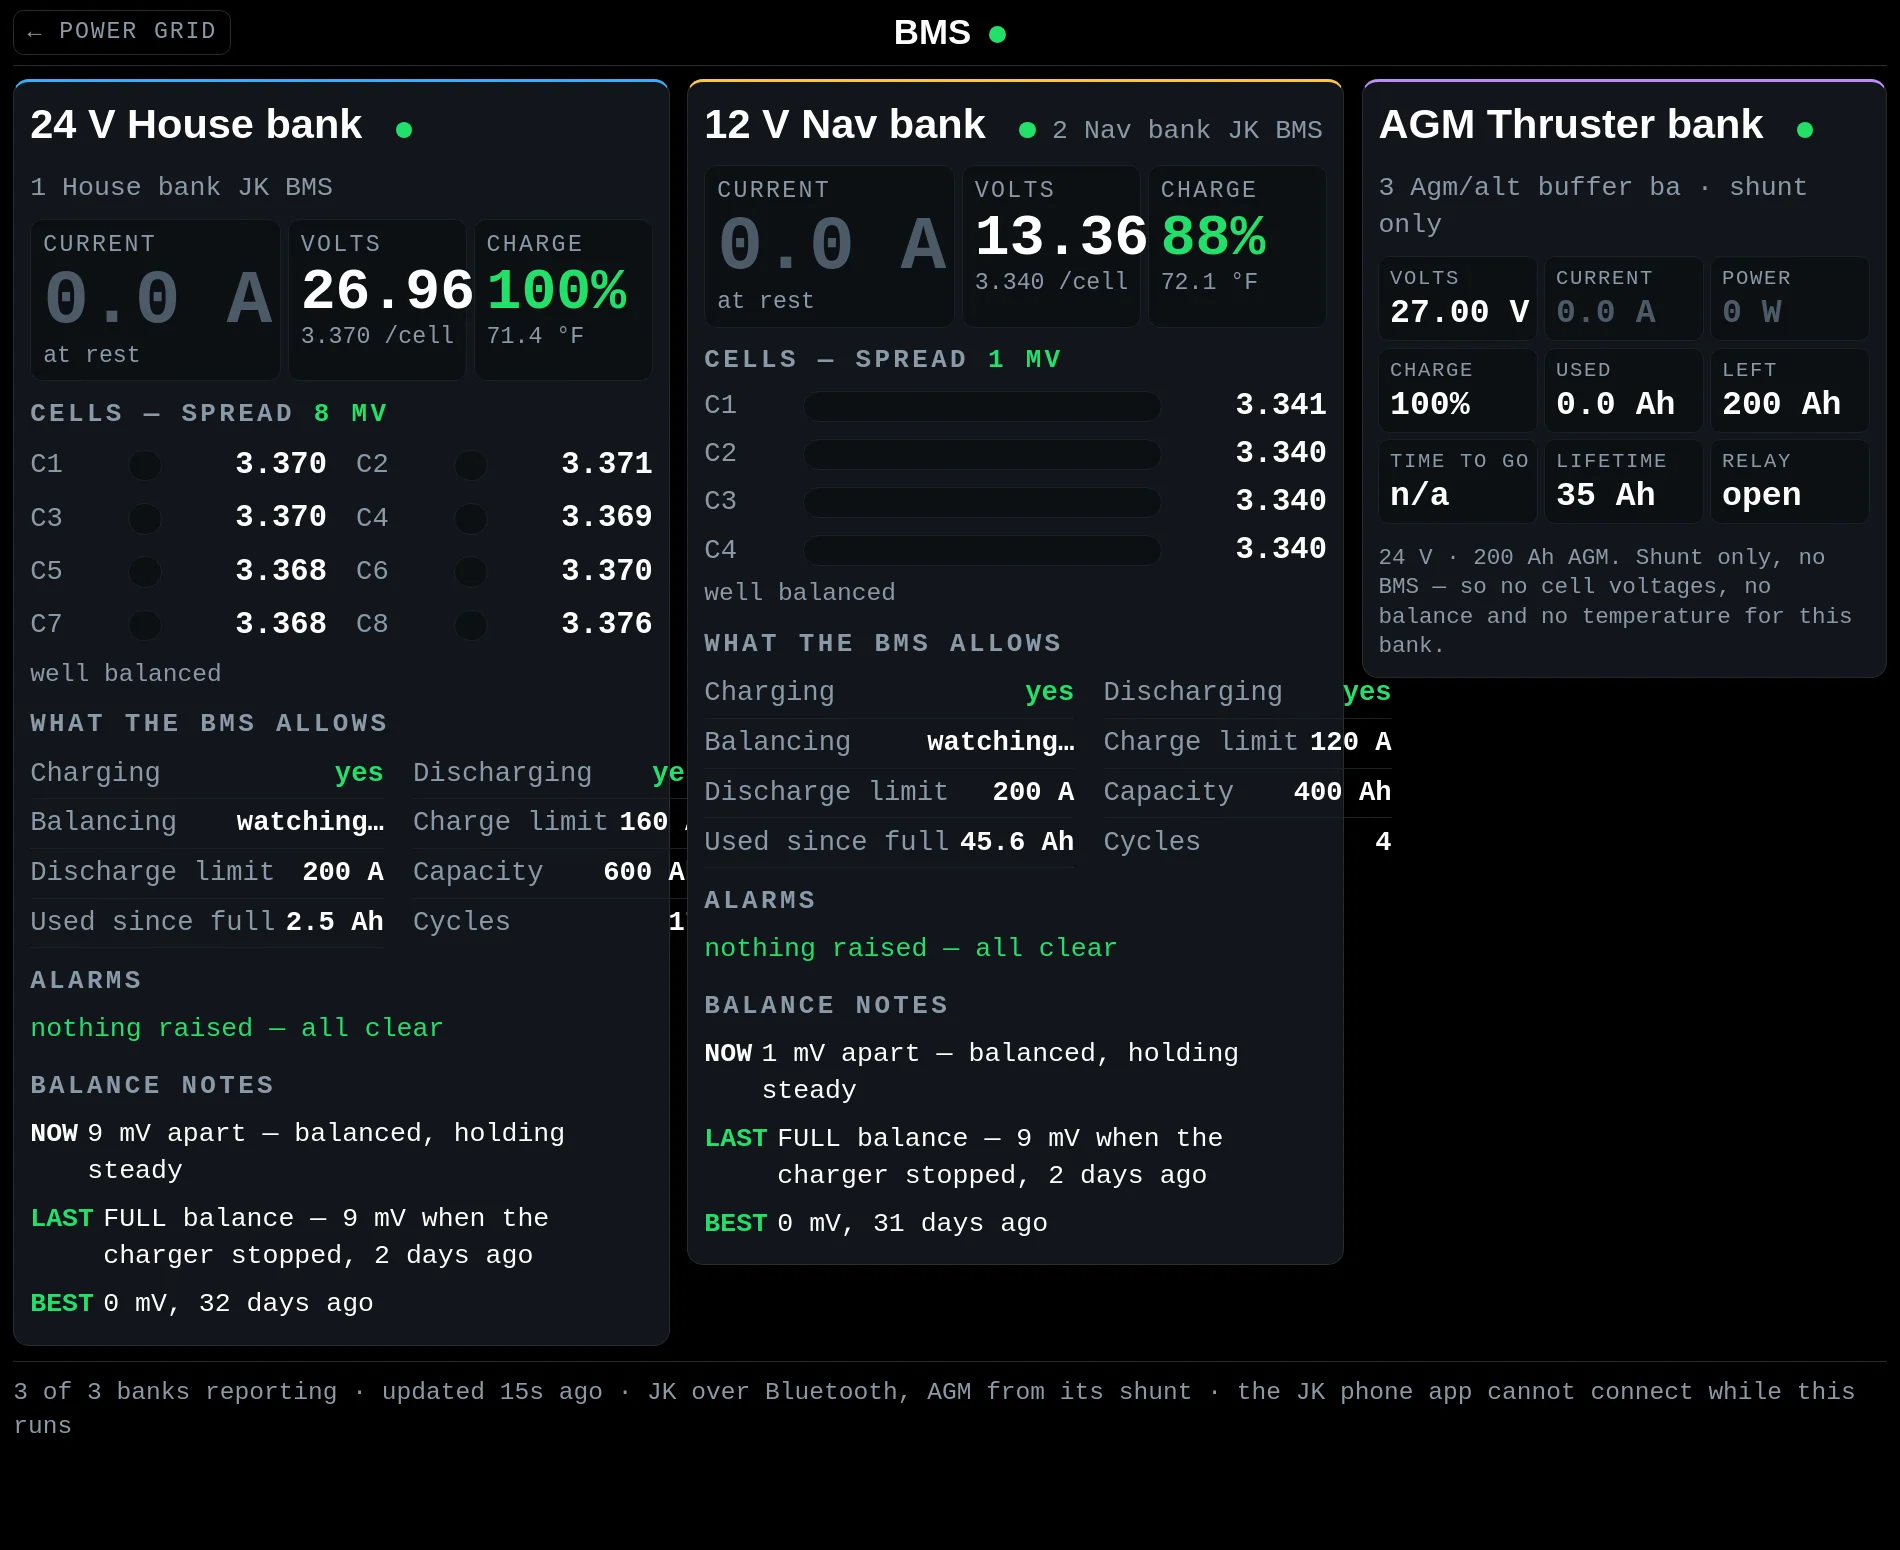Image resolution: width=1900 pixels, height=1550 pixels.
Task: Click Nav bank 'nothing raised — all clear' alarm text
Action: pyautogui.click(x=911, y=948)
